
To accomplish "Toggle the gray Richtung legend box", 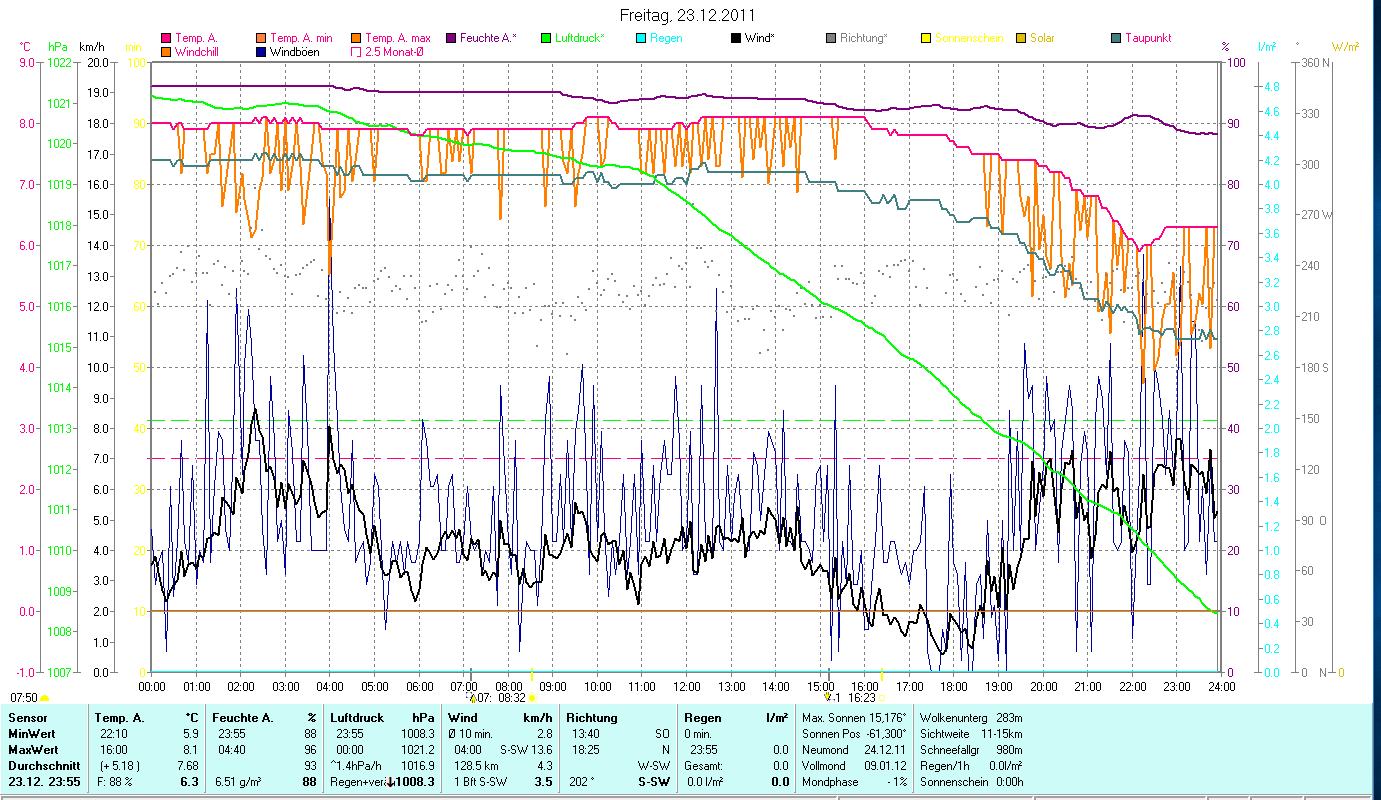I will (x=831, y=39).
